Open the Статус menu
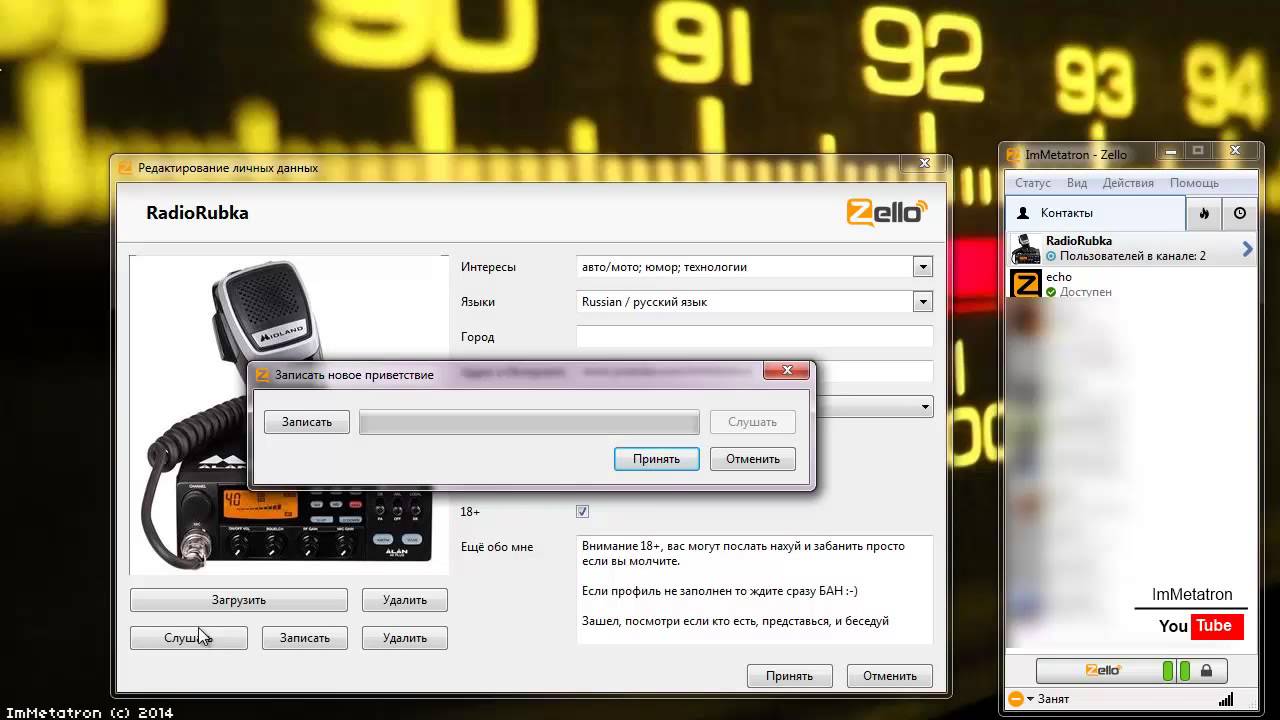This screenshot has height=720, width=1280. pos(1033,183)
